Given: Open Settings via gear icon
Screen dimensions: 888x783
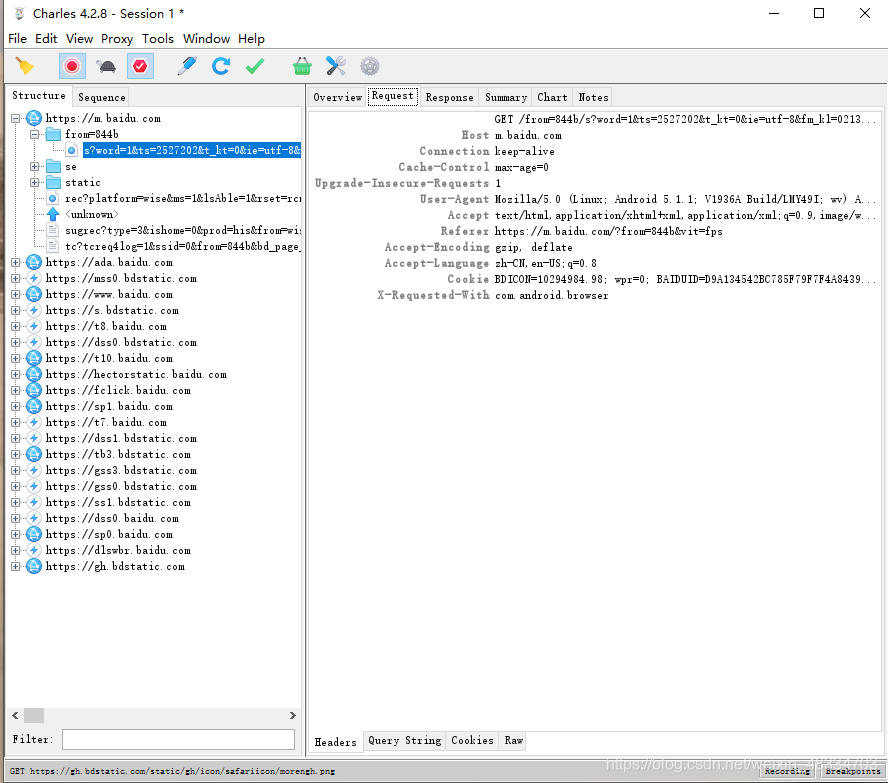Looking at the screenshot, I should point(370,66).
